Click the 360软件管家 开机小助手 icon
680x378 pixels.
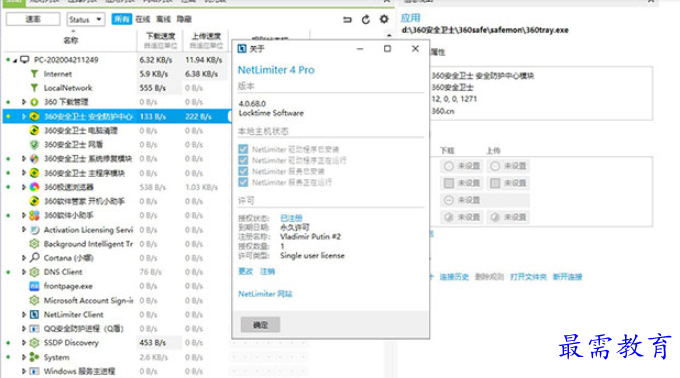tap(34, 201)
